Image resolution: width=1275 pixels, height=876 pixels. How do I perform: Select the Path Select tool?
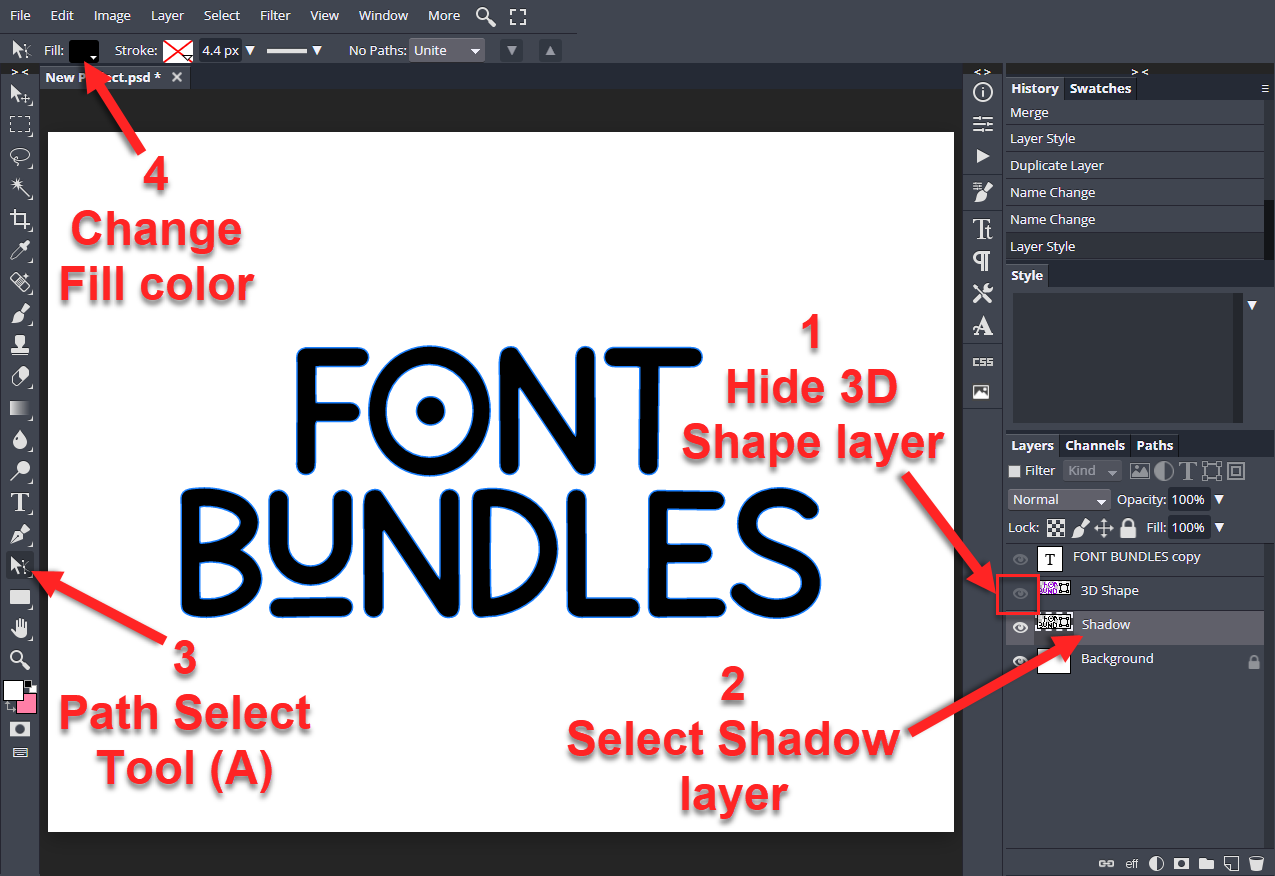click(20, 565)
